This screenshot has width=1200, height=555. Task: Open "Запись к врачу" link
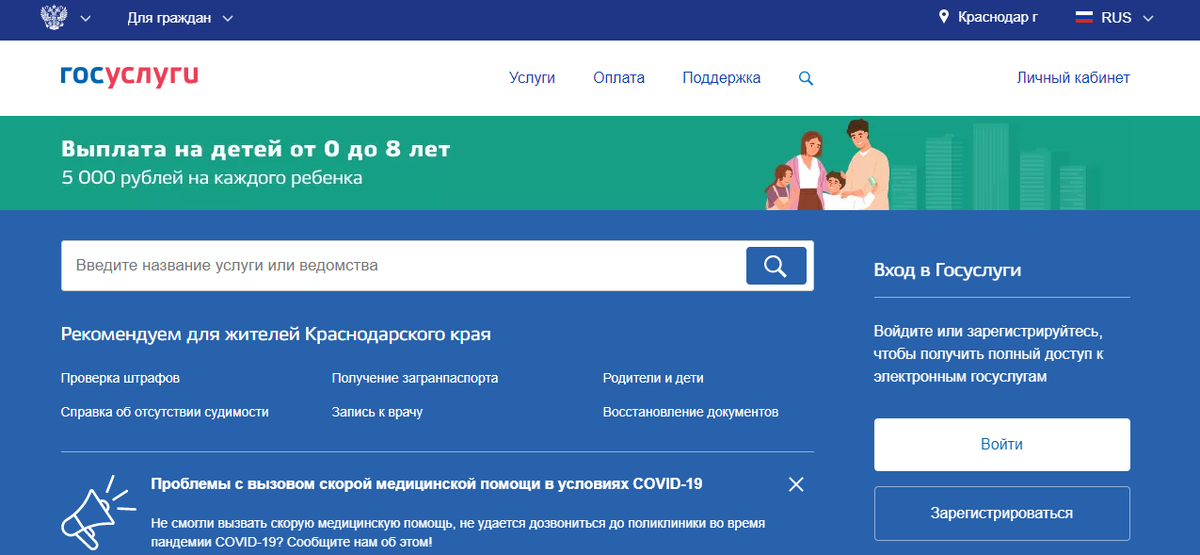(377, 412)
